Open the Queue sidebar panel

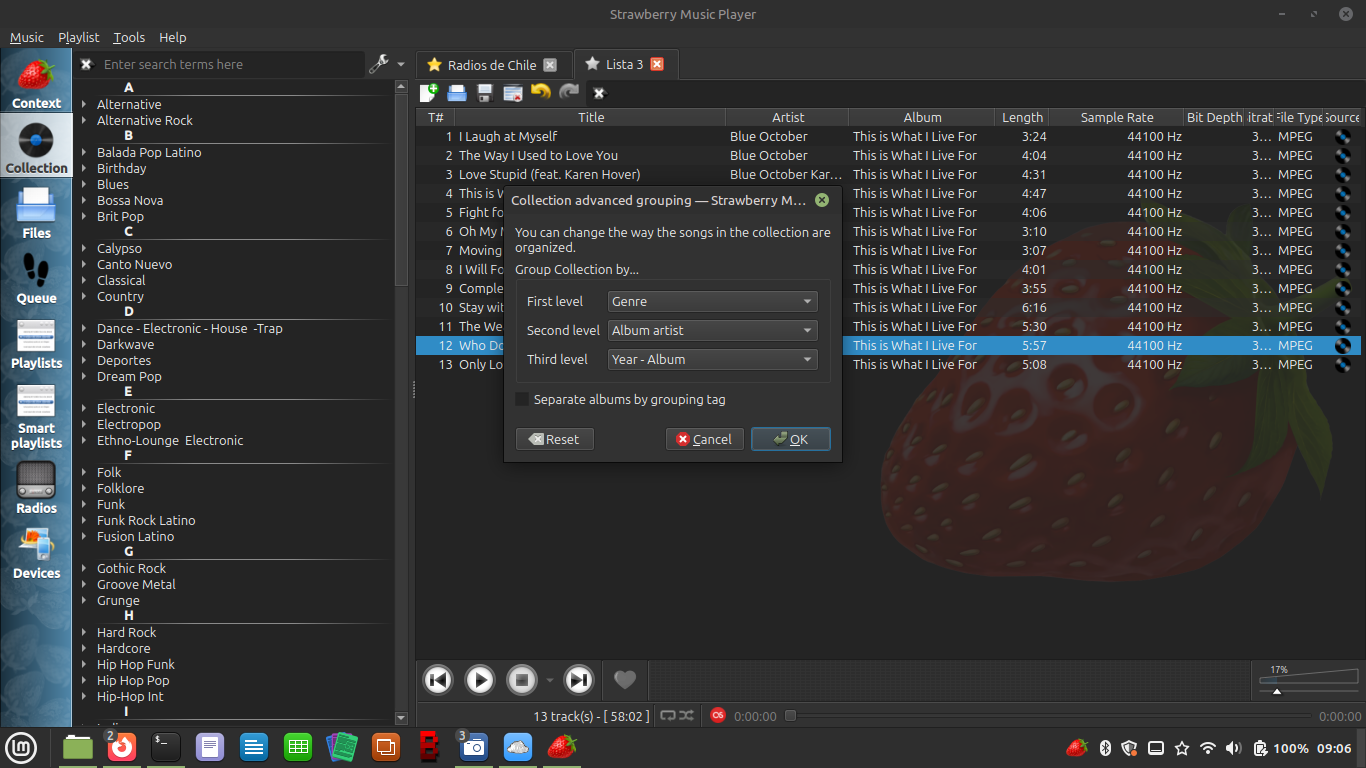pyautogui.click(x=36, y=276)
